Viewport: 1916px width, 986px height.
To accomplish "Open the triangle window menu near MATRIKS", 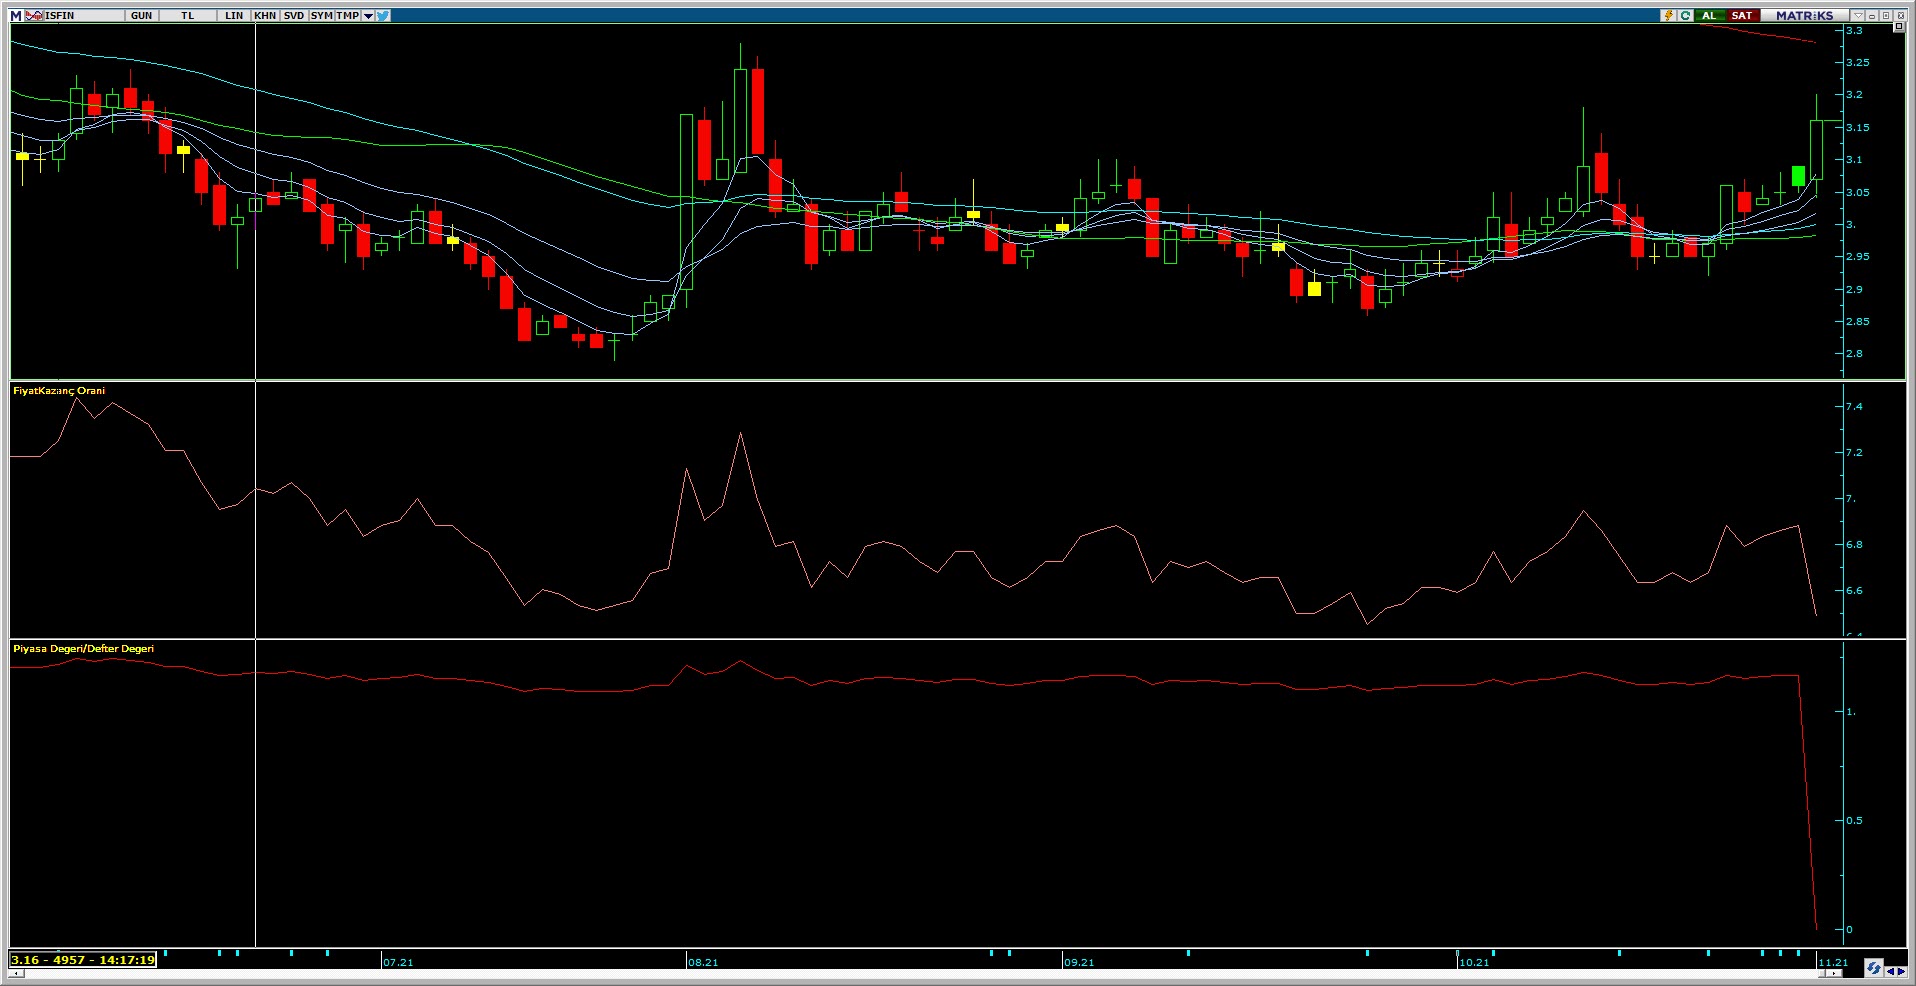I will coord(1858,15).
